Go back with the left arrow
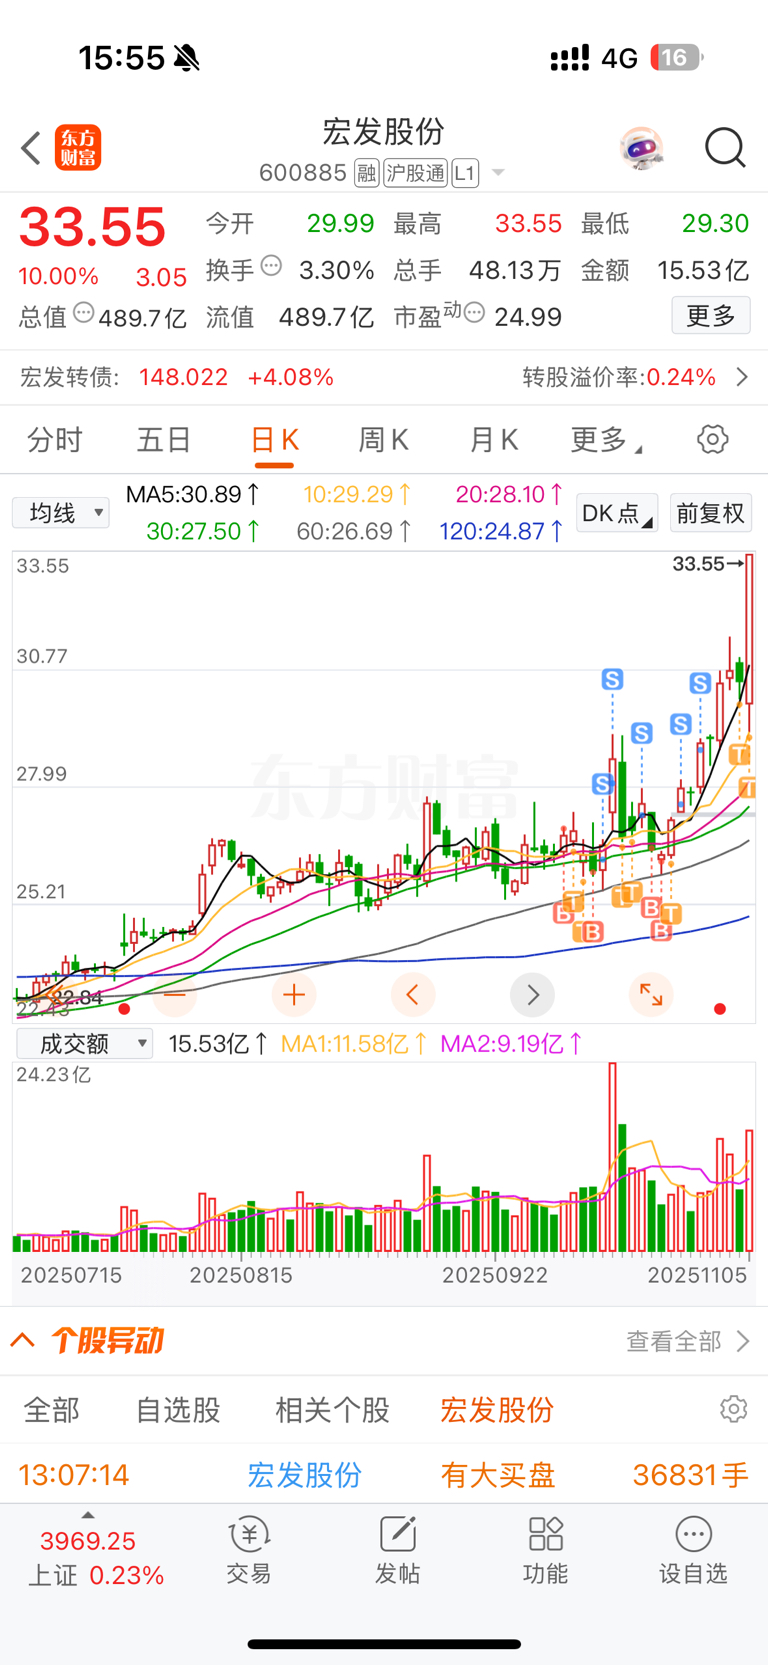This screenshot has height=1665, width=769. pos(31,148)
